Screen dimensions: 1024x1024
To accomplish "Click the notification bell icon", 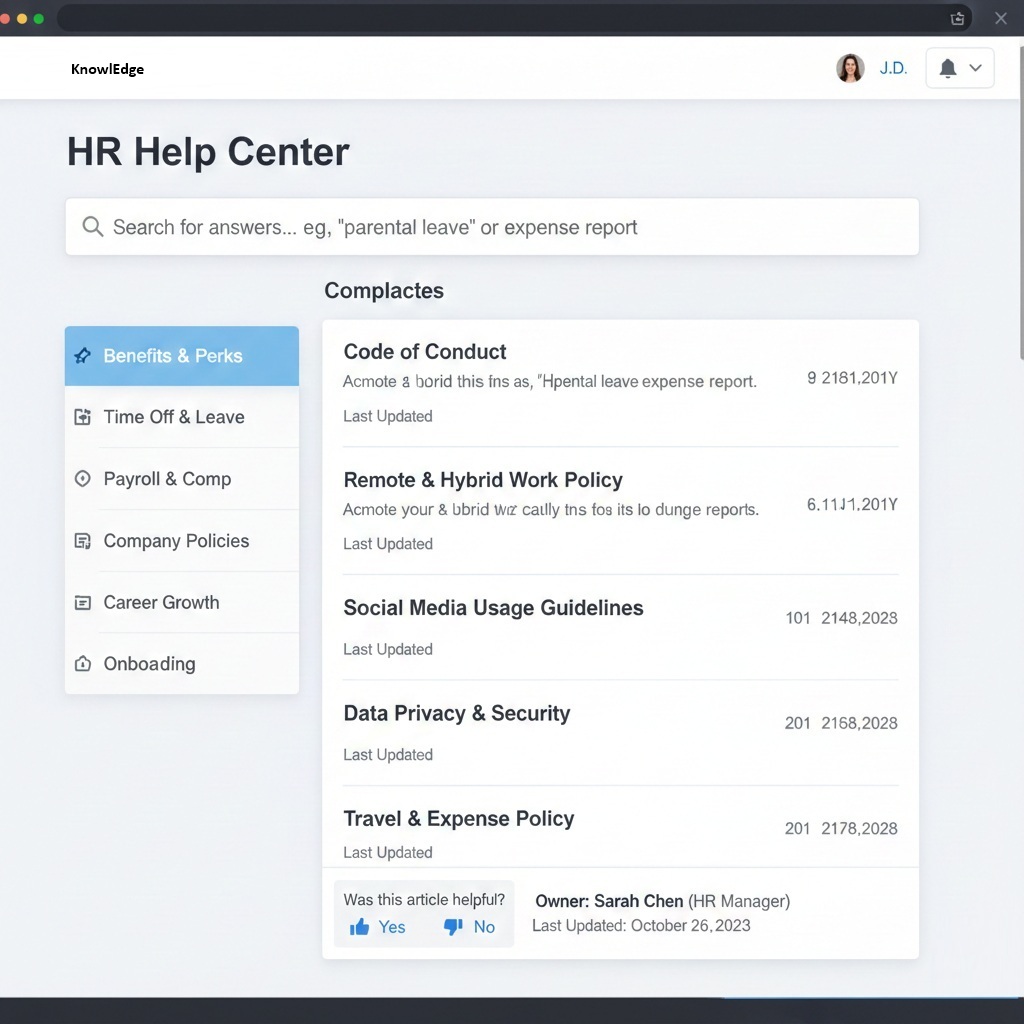I will point(948,68).
